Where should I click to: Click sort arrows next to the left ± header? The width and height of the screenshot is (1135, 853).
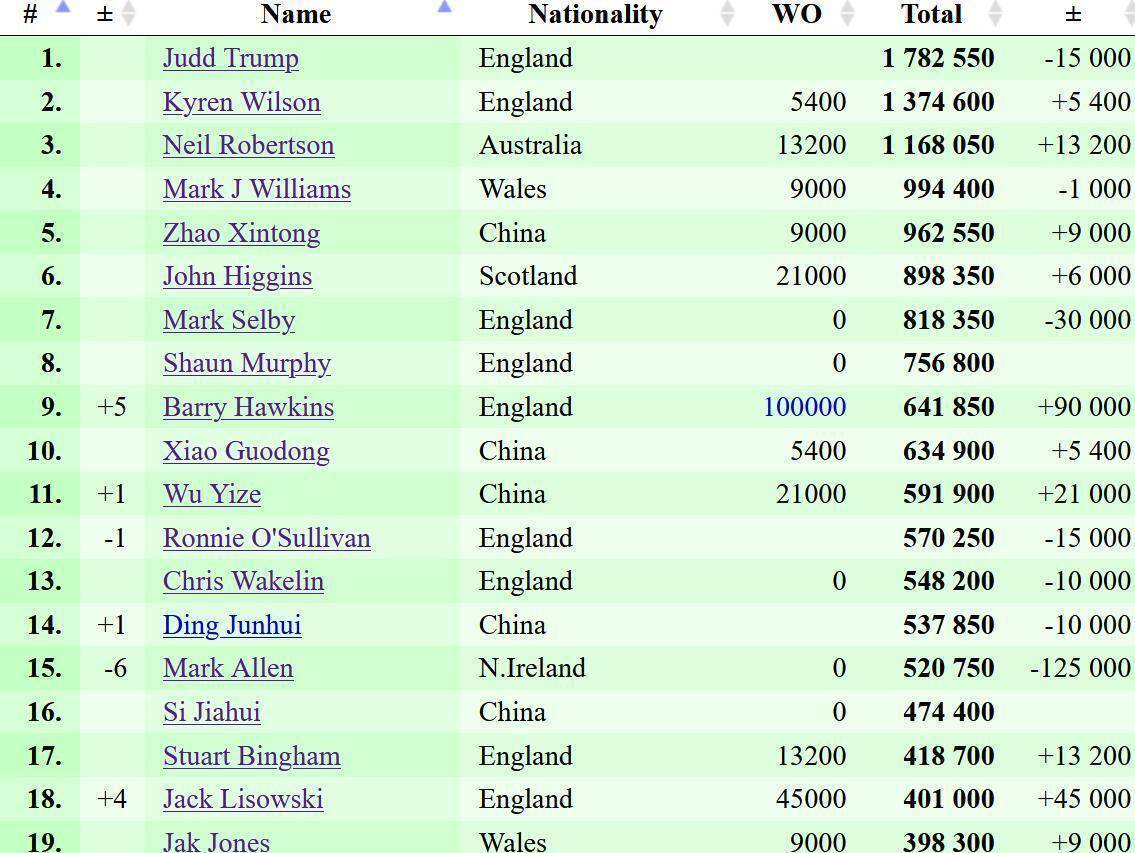[127, 14]
